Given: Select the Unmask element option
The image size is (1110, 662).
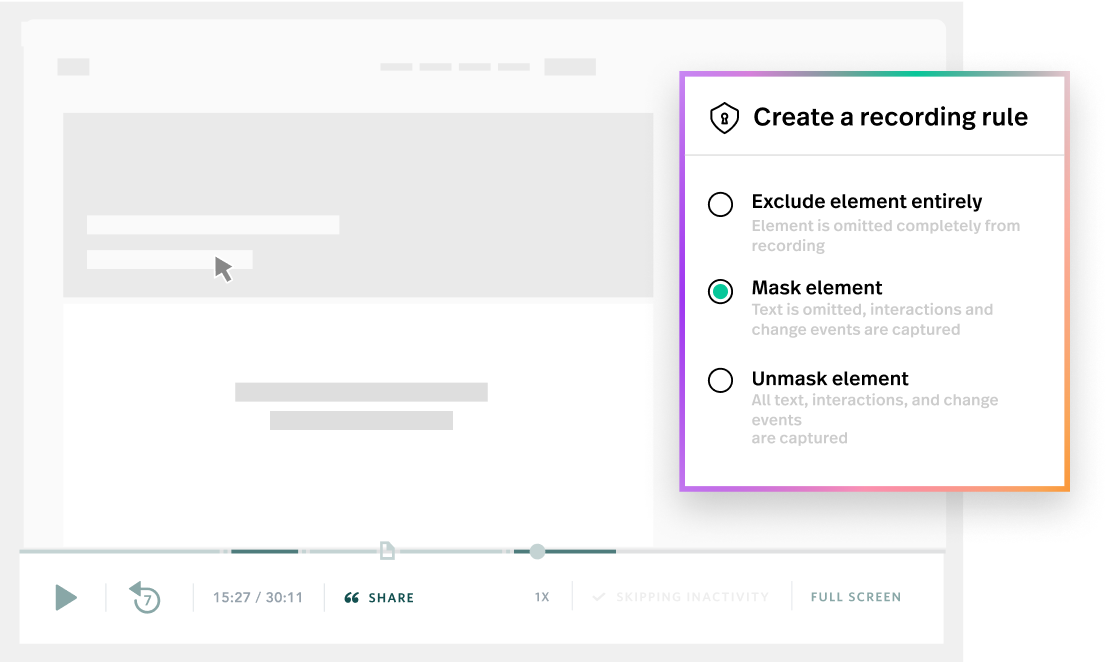Looking at the screenshot, I should (720, 381).
